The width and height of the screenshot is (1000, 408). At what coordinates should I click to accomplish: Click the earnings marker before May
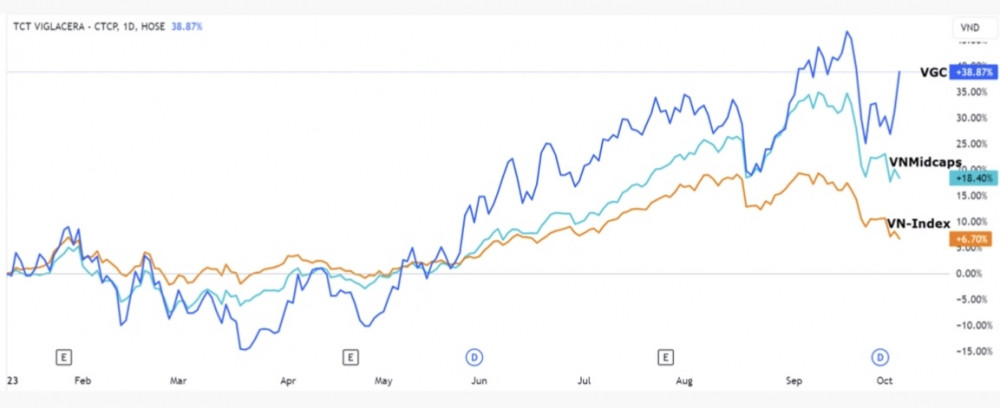(x=350, y=355)
